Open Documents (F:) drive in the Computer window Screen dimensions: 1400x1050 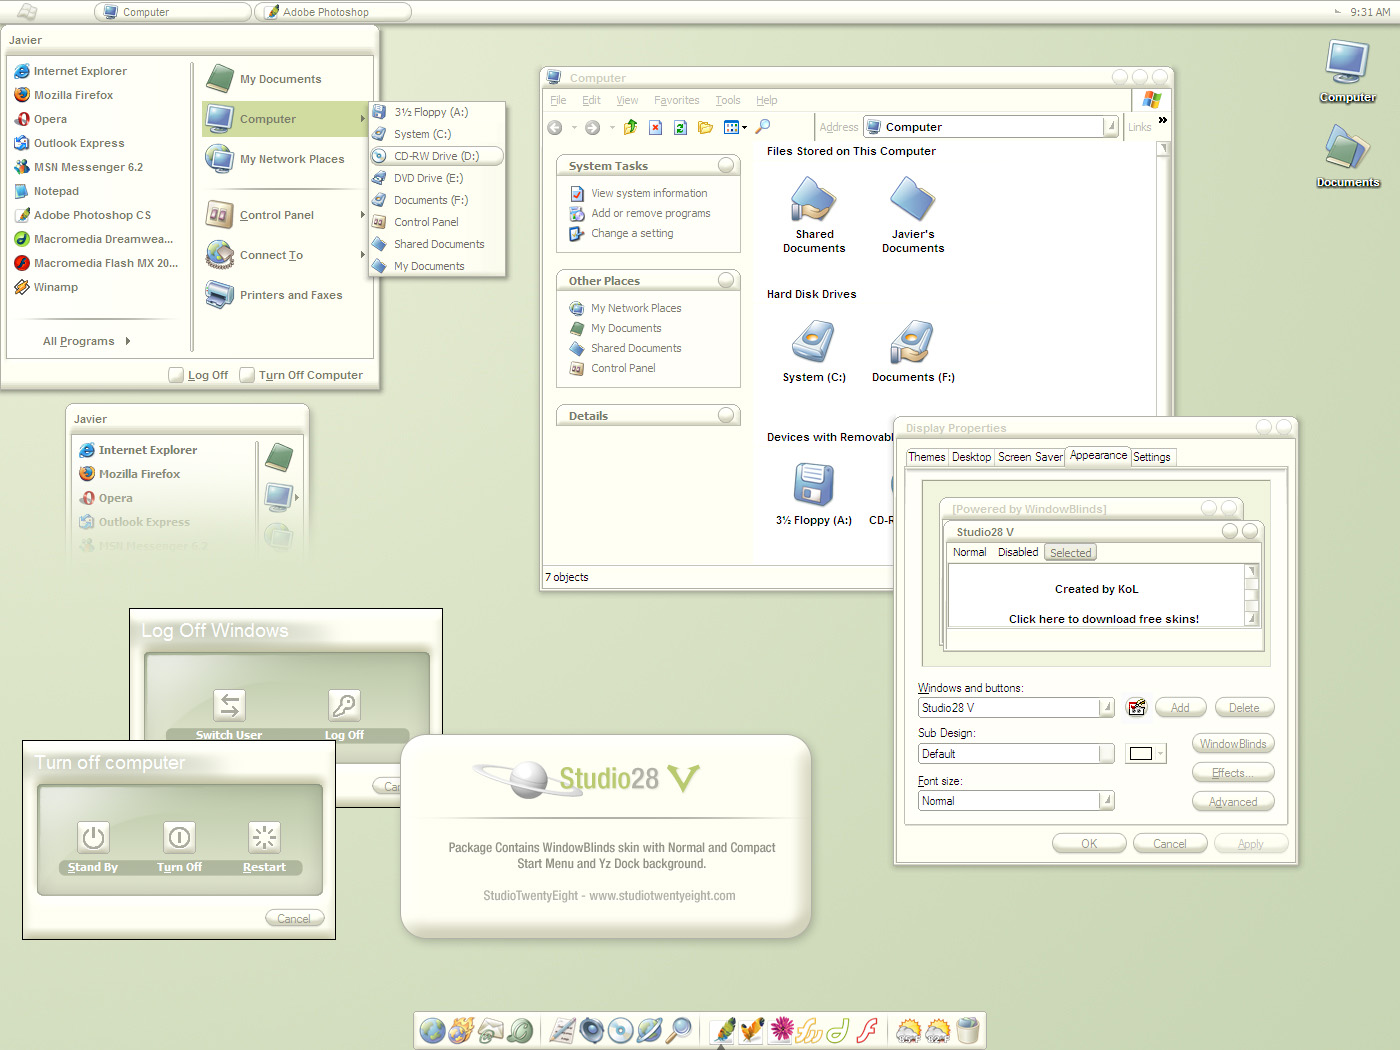[912, 343]
